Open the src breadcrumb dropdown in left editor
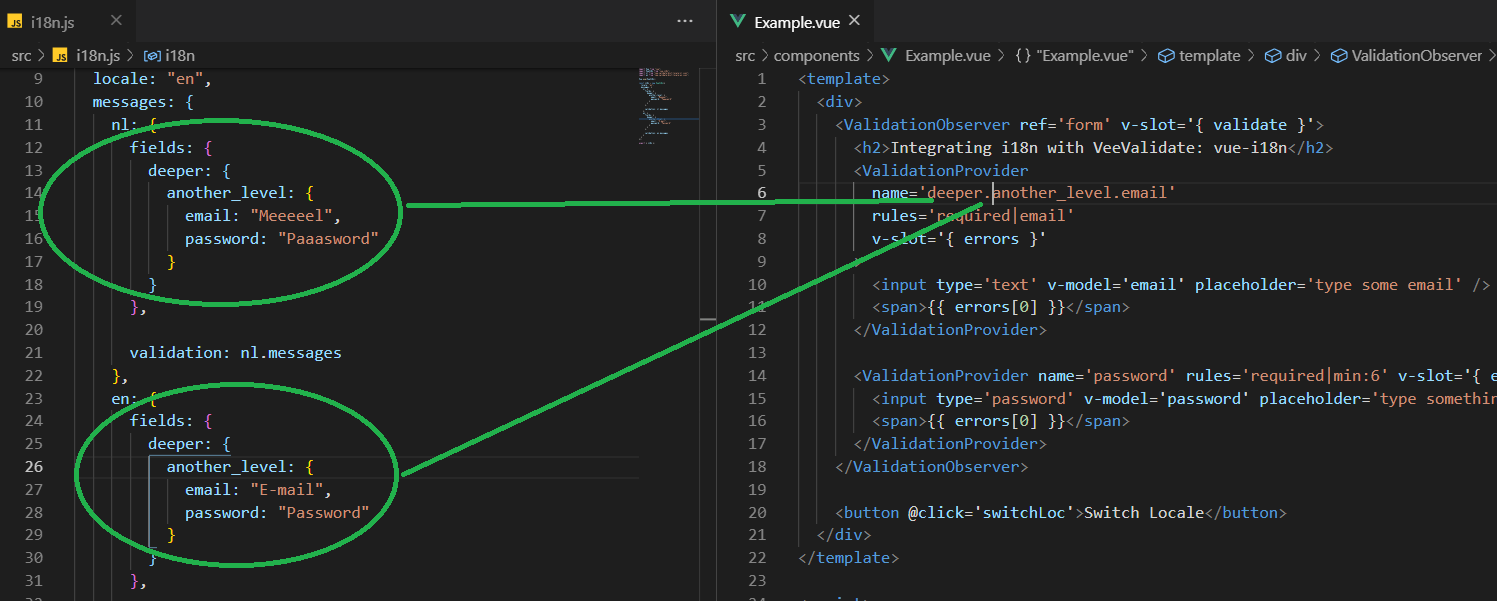 22,55
